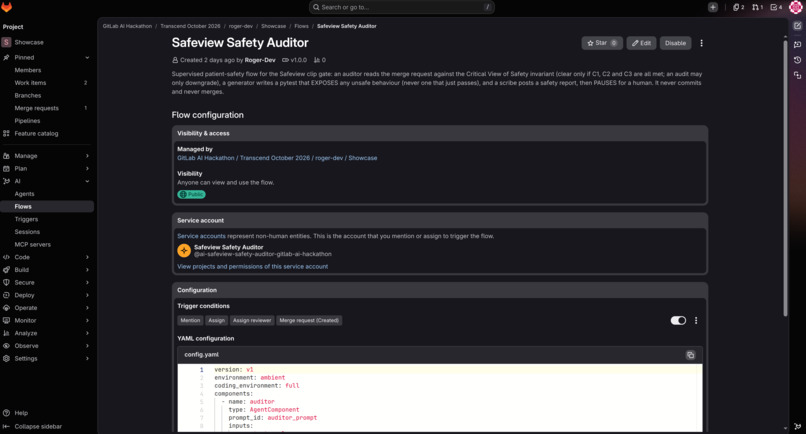Open the to-do list counter
The width and height of the screenshot is (806, 434).
(x=776, y=7)
